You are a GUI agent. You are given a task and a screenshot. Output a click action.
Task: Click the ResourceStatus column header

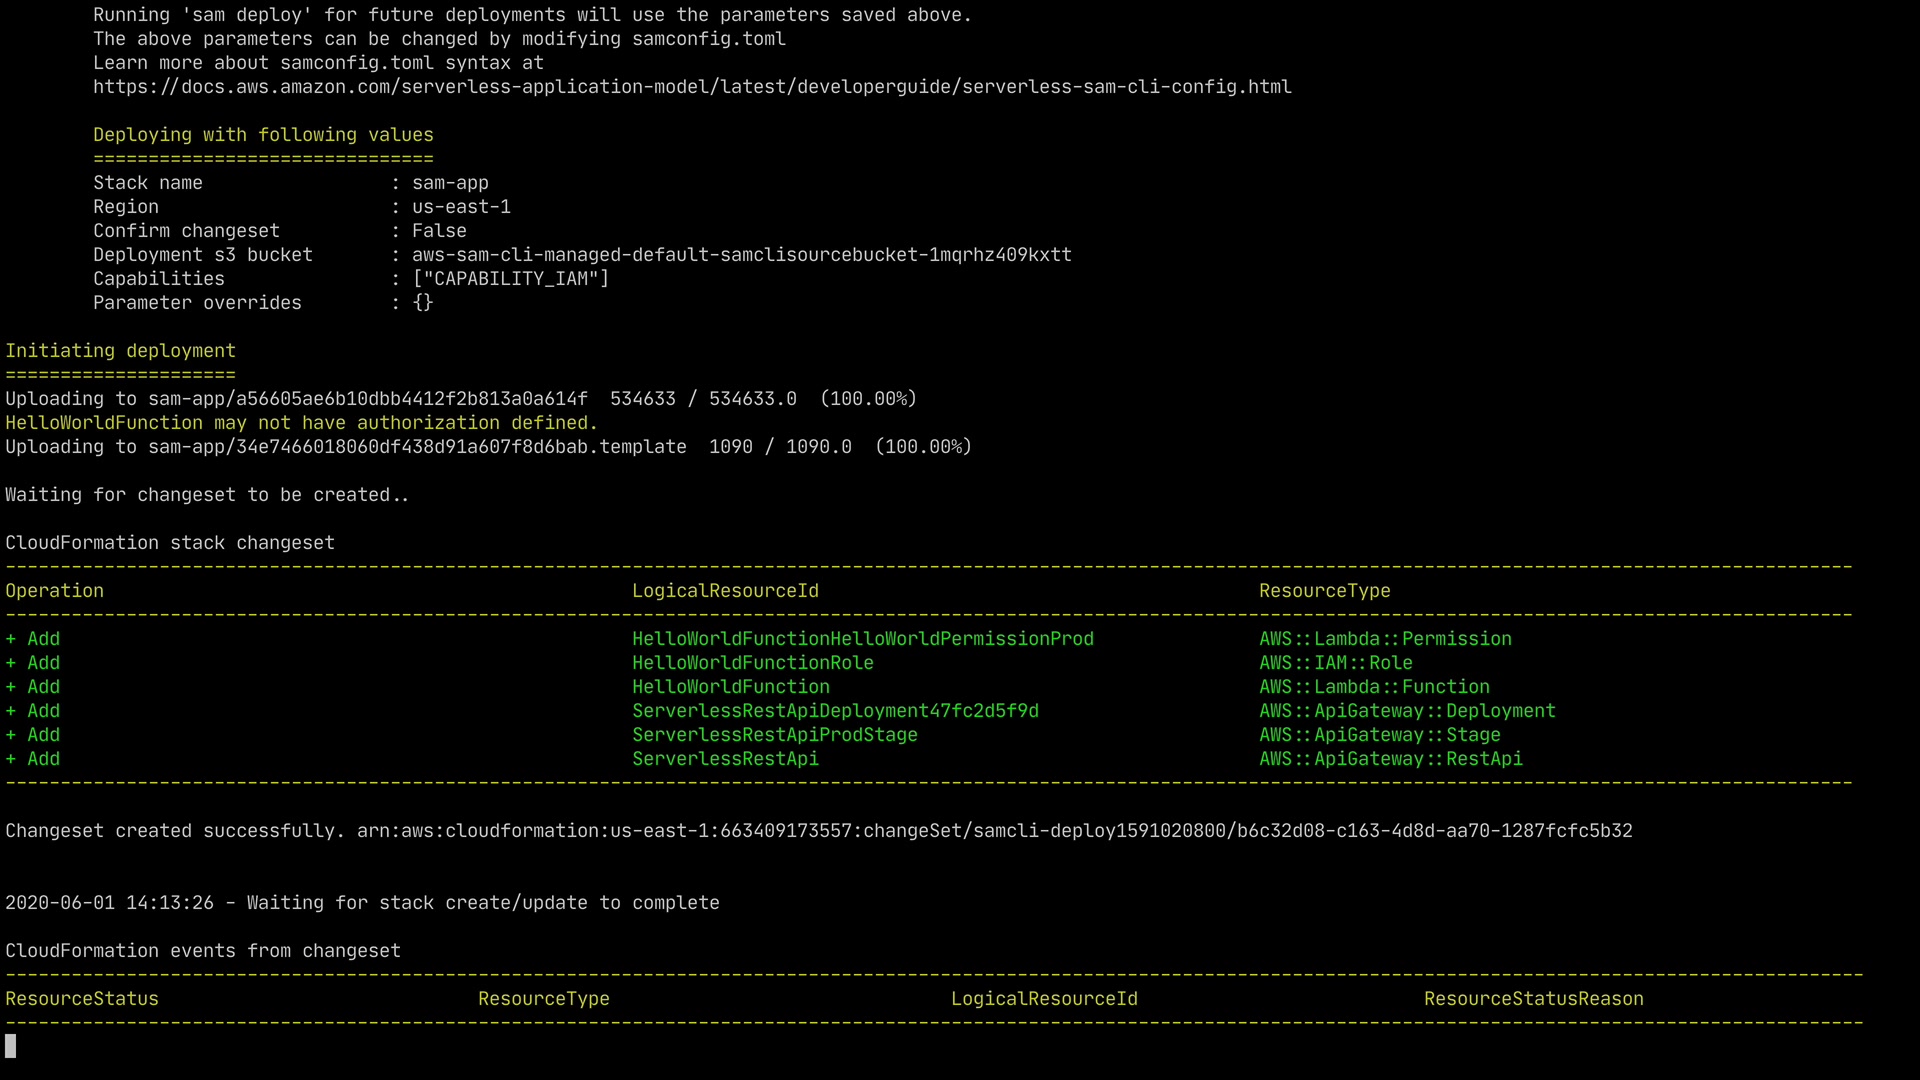pos(82,999)
